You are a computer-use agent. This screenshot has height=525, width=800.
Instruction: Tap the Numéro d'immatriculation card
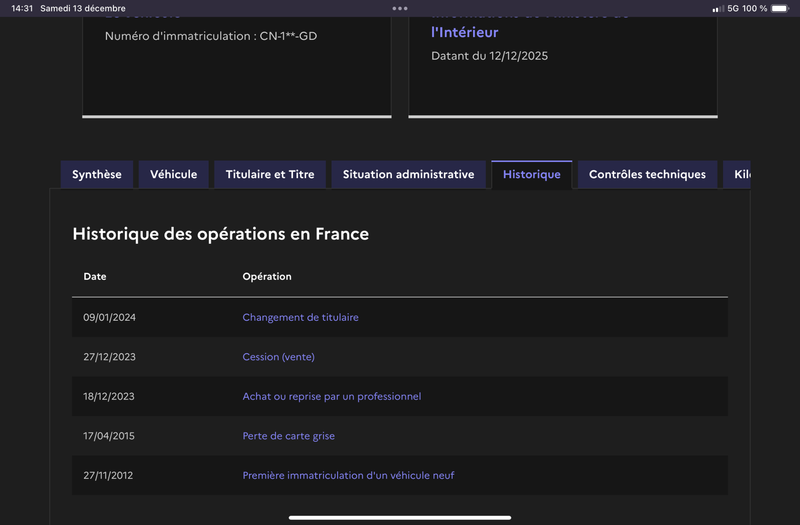click(x=236, y=60)
